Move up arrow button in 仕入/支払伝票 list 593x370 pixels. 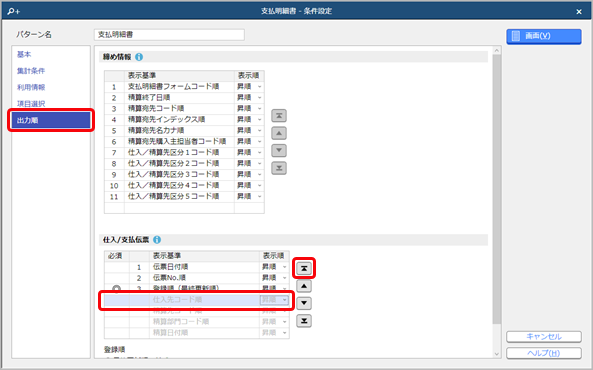point(304,286)
